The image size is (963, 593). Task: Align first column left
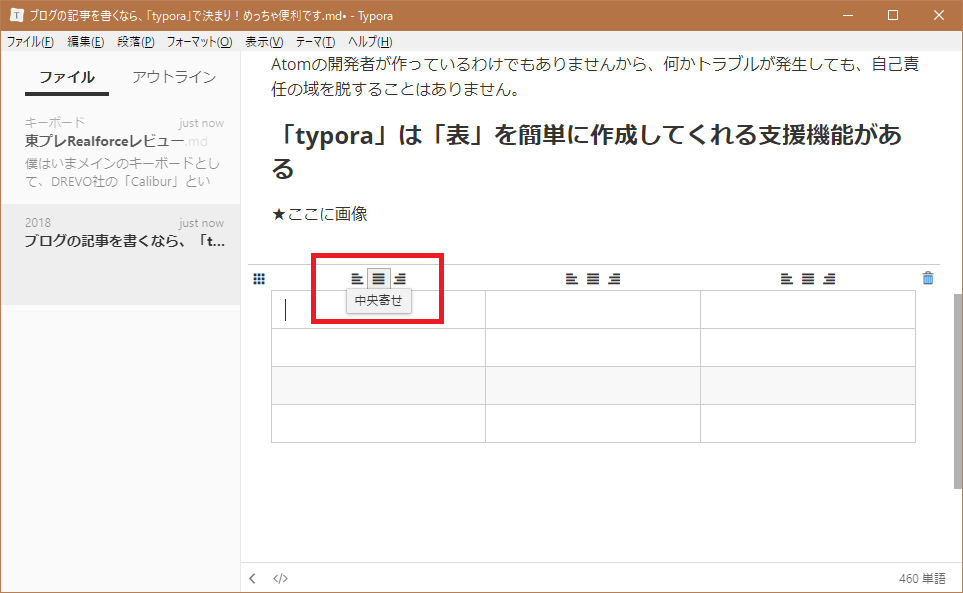357,279
